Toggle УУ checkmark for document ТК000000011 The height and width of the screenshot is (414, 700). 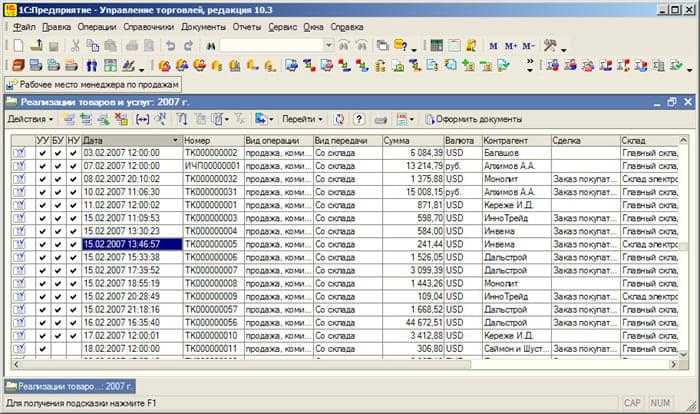coord(42,349)
